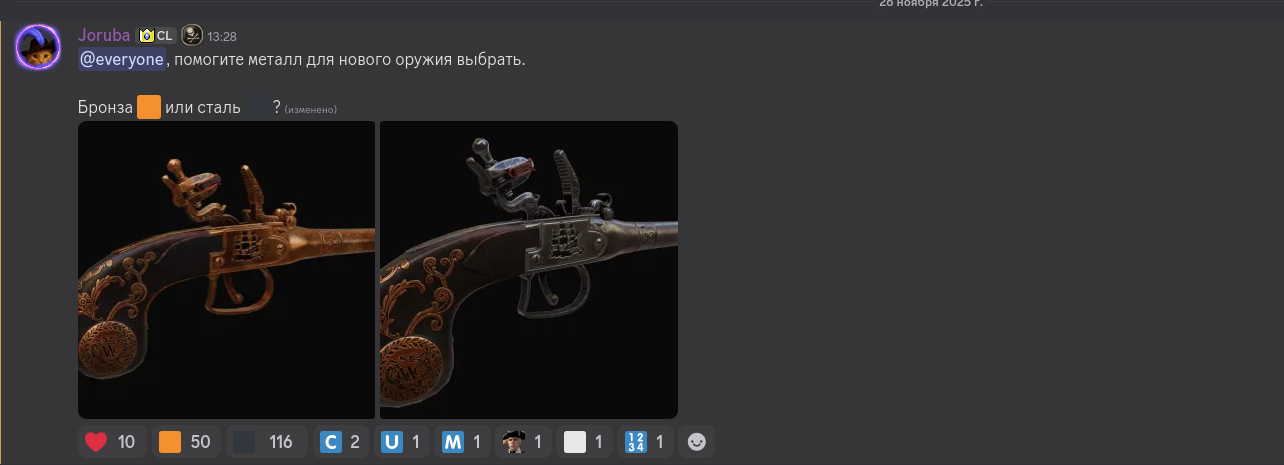Screen dimensions: 1284x465
Task: Toggle the letter M reaction
Action: [x=463, y=442]
